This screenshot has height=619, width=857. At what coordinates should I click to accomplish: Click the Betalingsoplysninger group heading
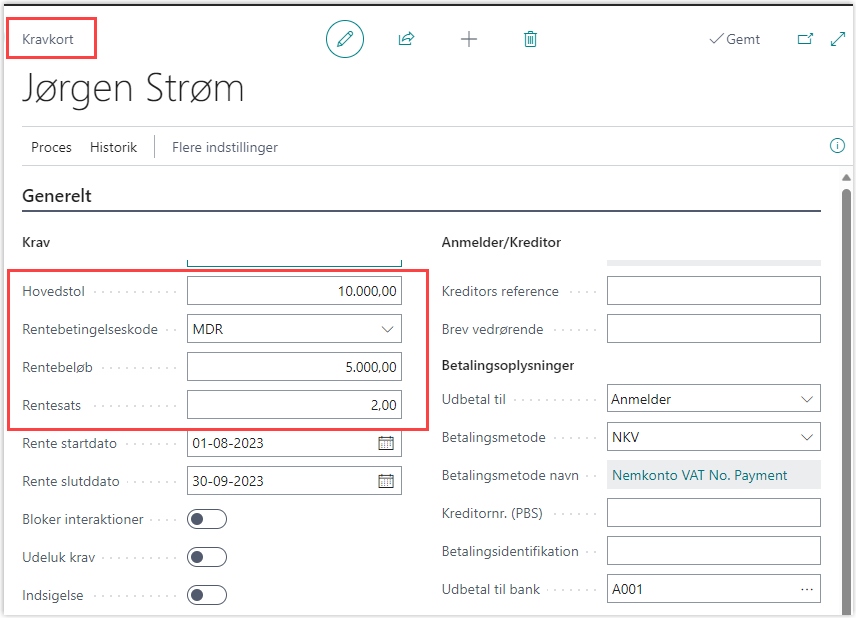(508, 365)
